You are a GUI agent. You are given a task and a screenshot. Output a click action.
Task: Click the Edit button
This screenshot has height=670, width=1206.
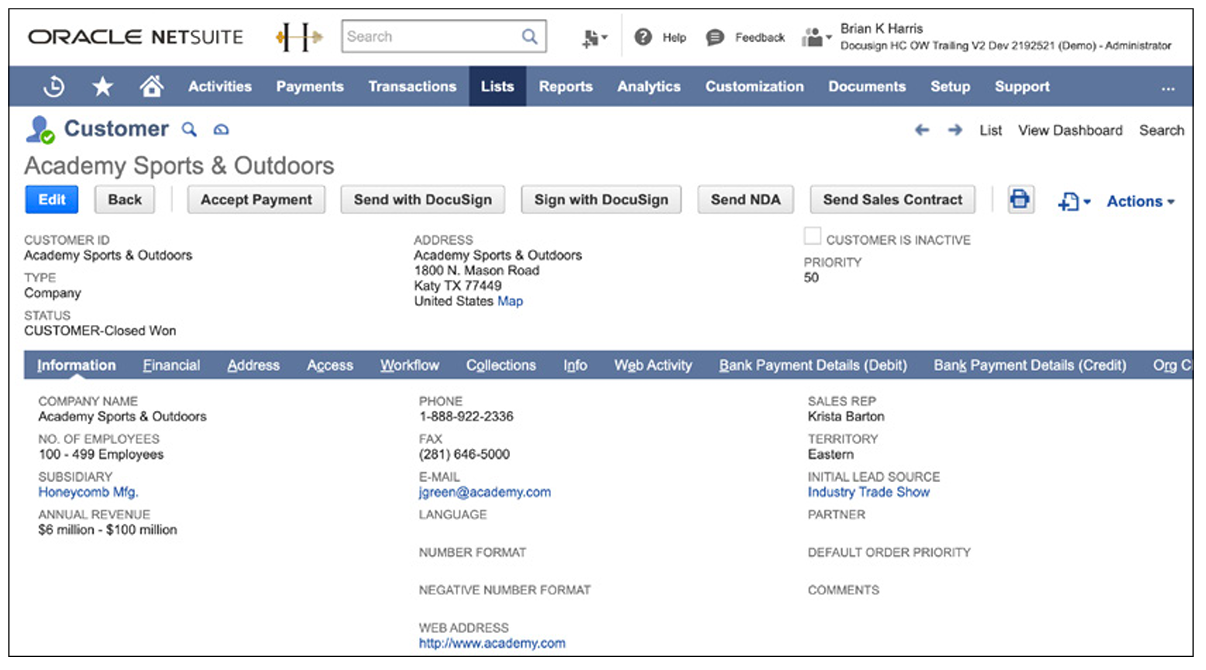coord(50,199)
